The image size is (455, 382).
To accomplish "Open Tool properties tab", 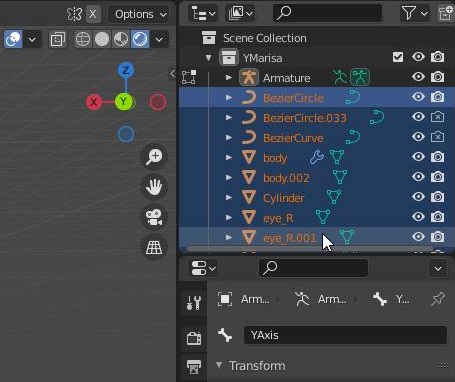I will pyautogui.click(x=194, y=303).
